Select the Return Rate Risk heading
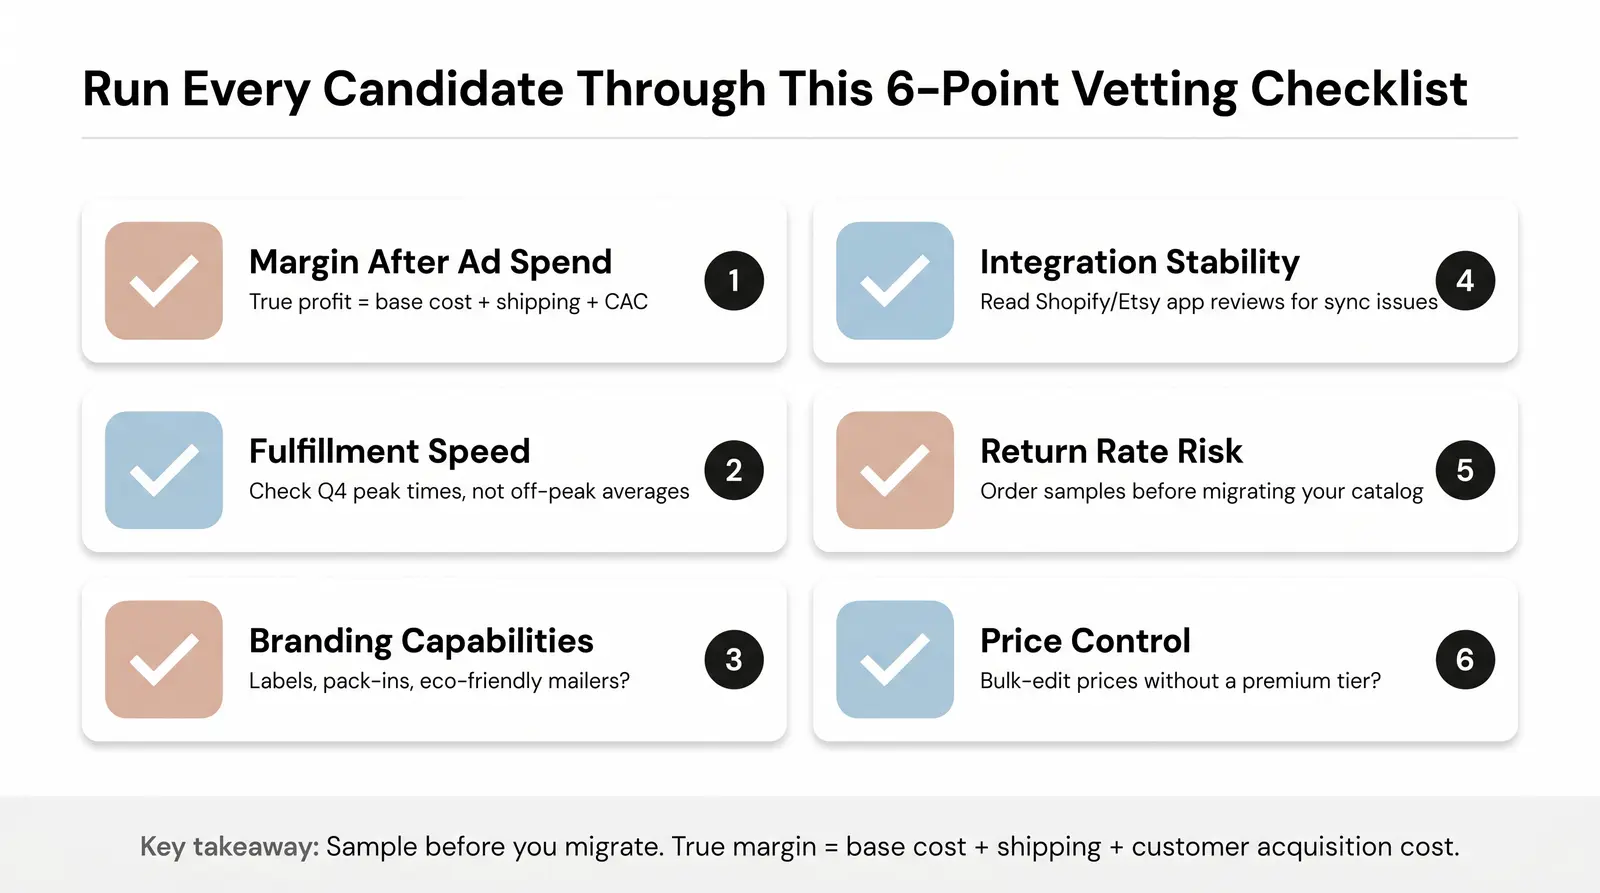1600x893 pixels. (1111, 452)
